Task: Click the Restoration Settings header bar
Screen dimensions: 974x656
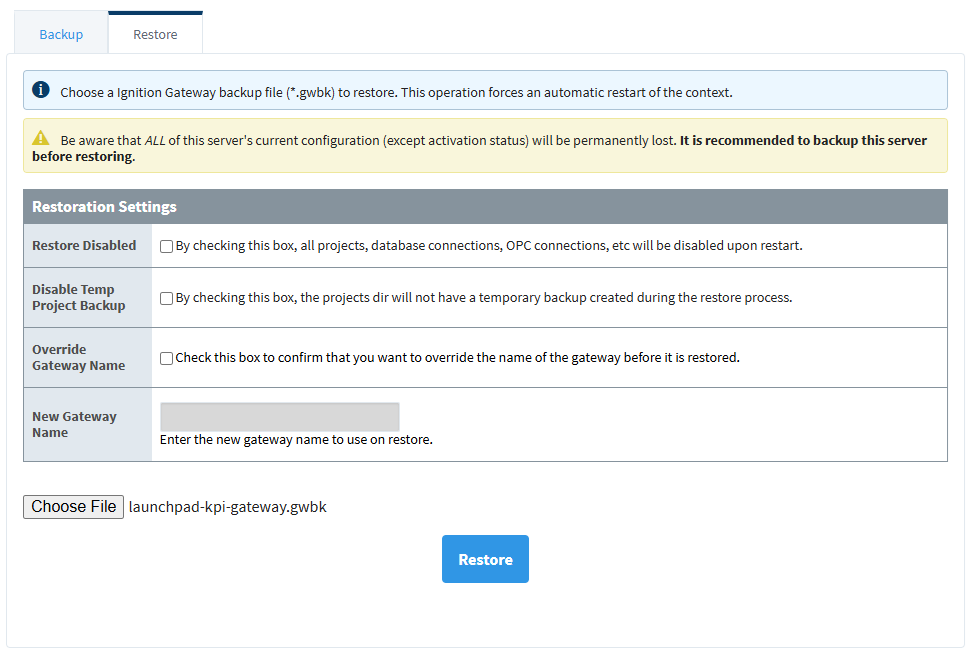Action: [485, 207]
